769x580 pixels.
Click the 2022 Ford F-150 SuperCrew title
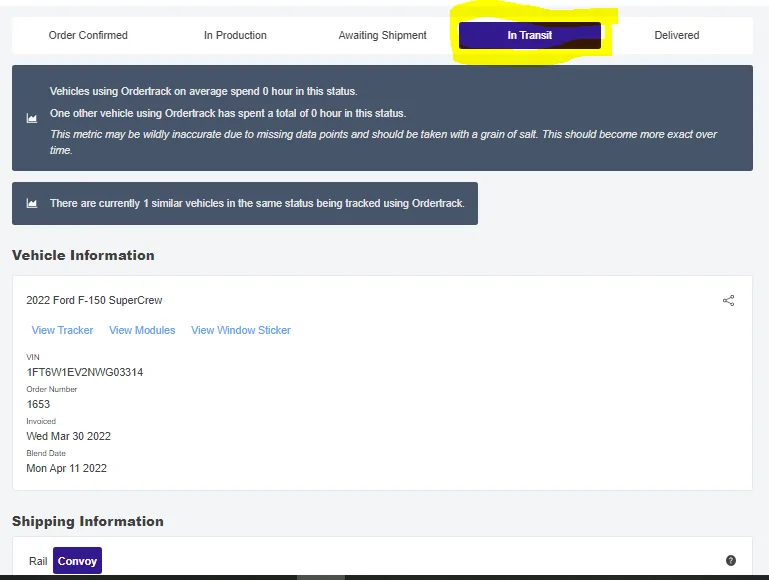94,300
